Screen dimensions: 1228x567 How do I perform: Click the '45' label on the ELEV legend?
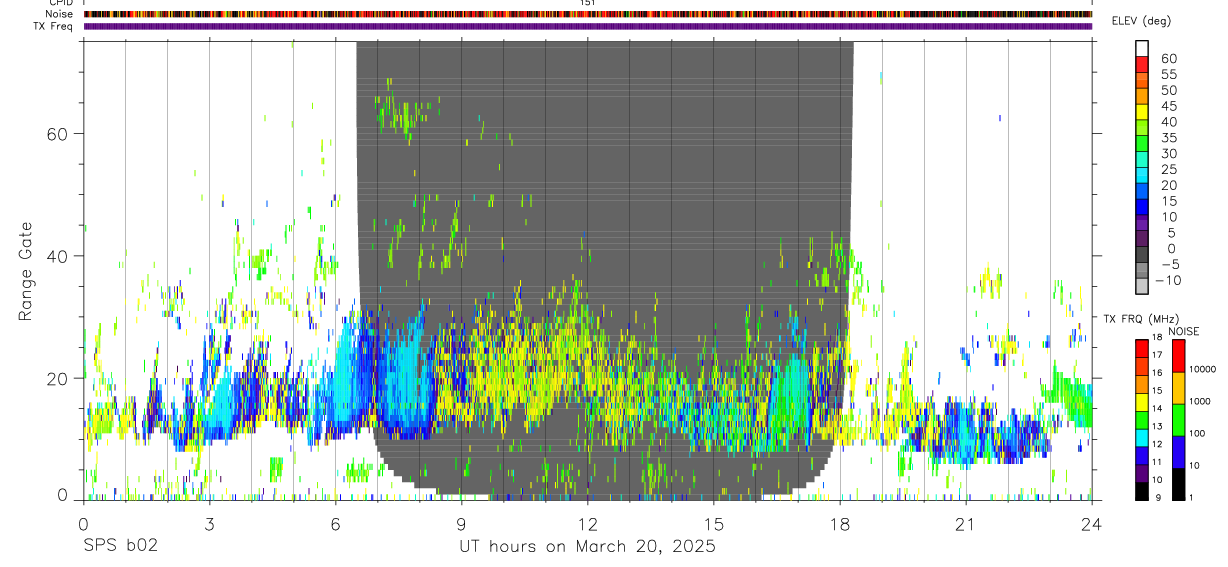pyautogui.click(x=1169, y=106)
